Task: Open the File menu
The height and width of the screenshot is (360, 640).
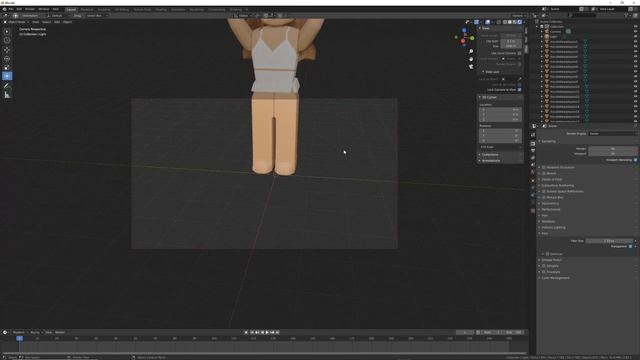Action: 11,9
